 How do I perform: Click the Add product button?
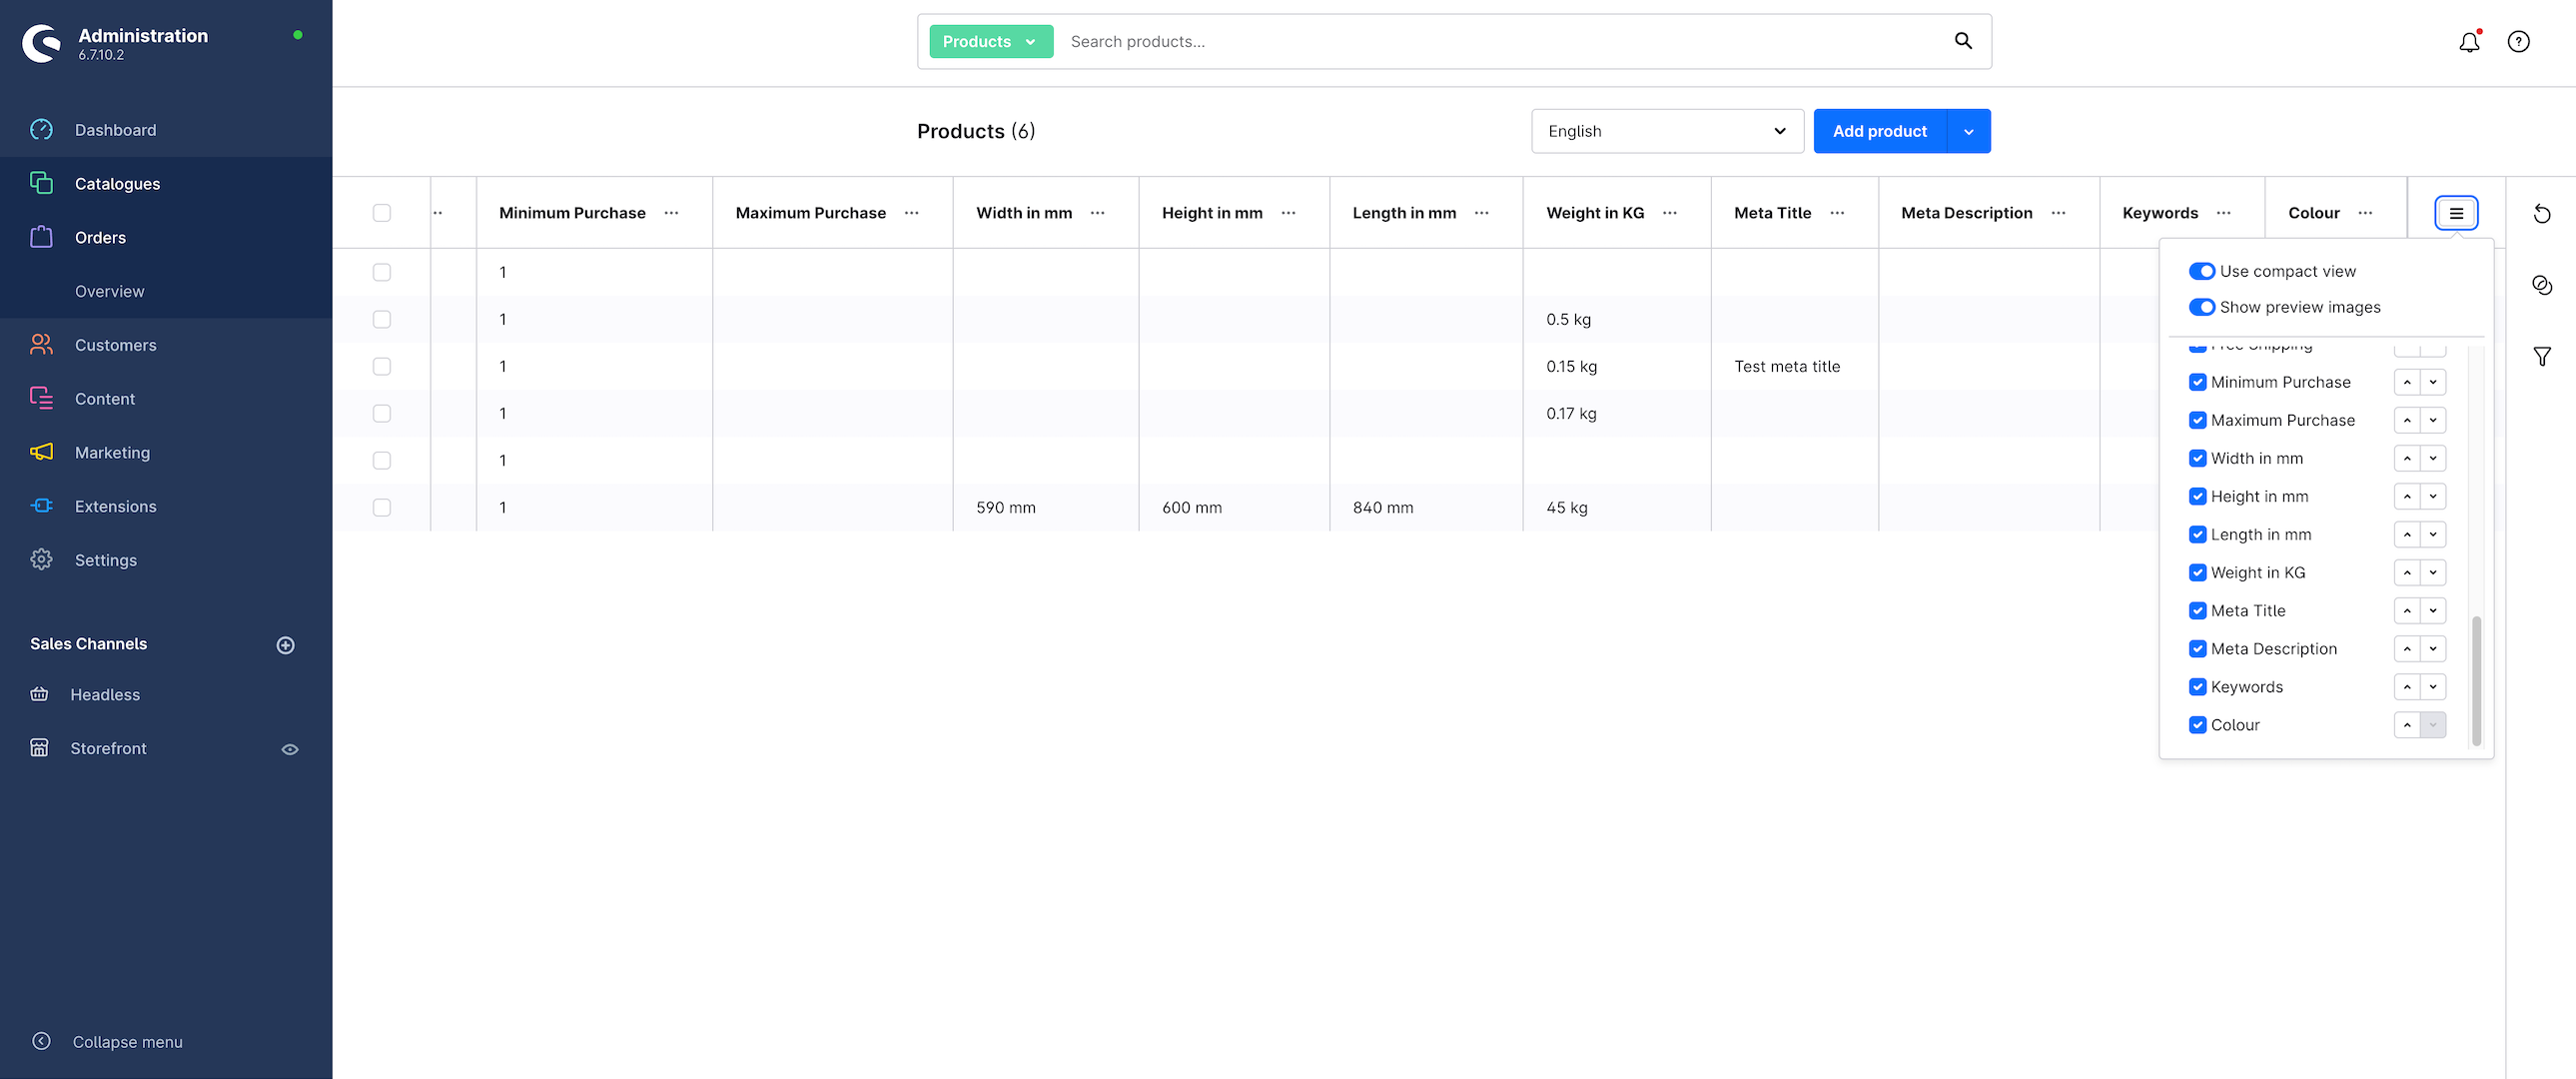(1879, 131)
